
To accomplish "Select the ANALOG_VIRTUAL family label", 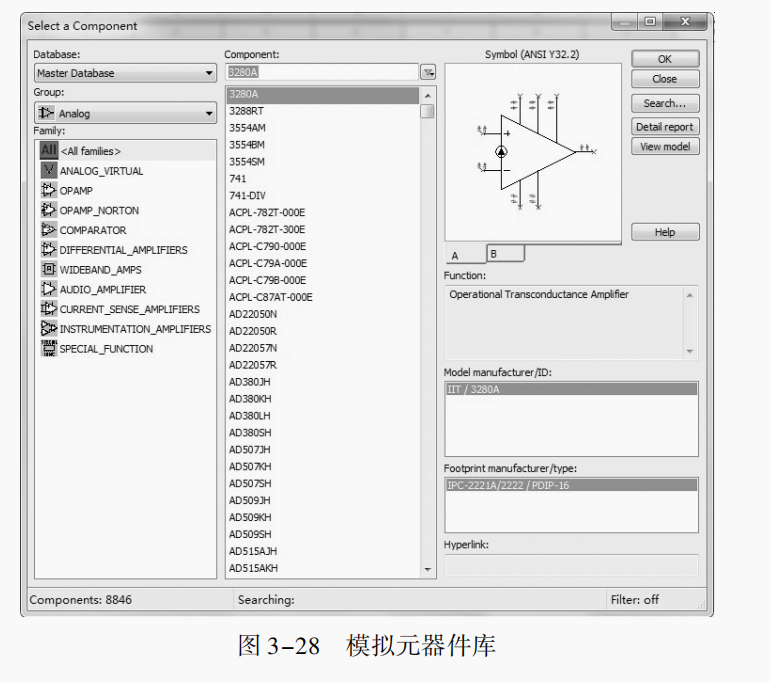I will click(101, 171).
